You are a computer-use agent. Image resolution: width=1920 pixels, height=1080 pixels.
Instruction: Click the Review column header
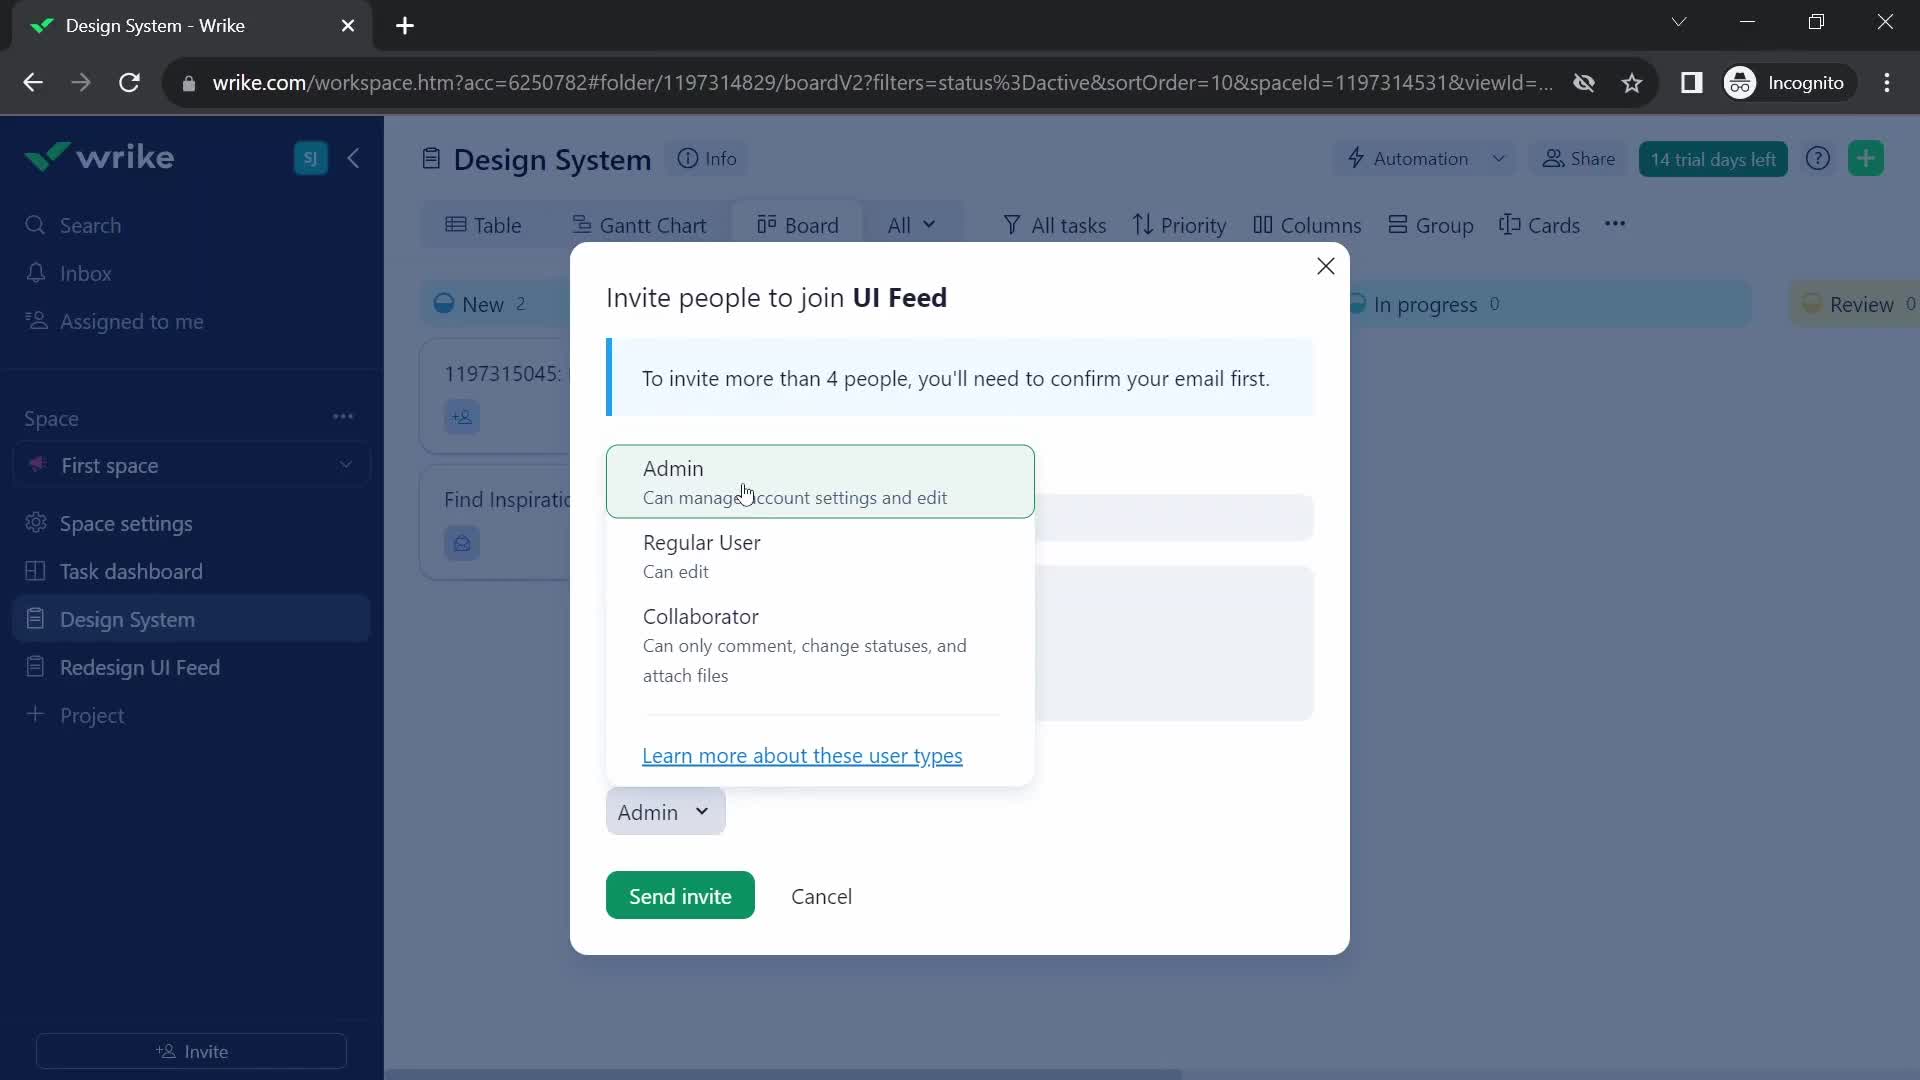(1855, 304)
